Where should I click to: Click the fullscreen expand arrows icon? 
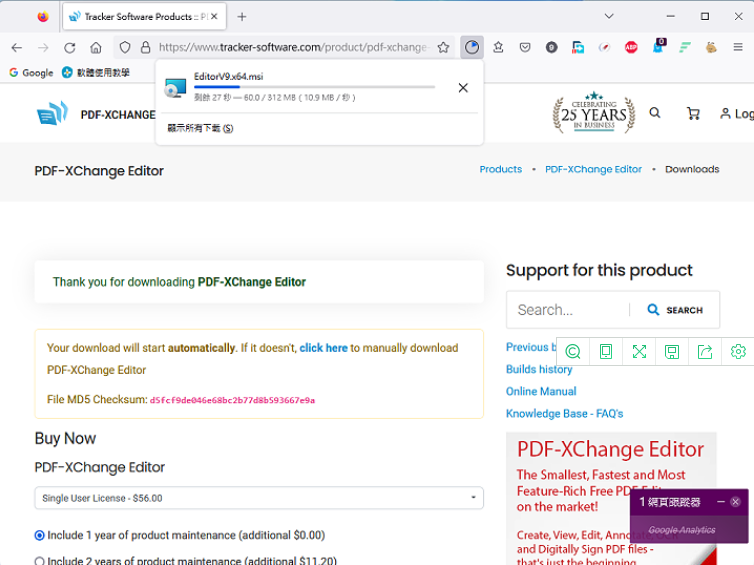[639, 352]
